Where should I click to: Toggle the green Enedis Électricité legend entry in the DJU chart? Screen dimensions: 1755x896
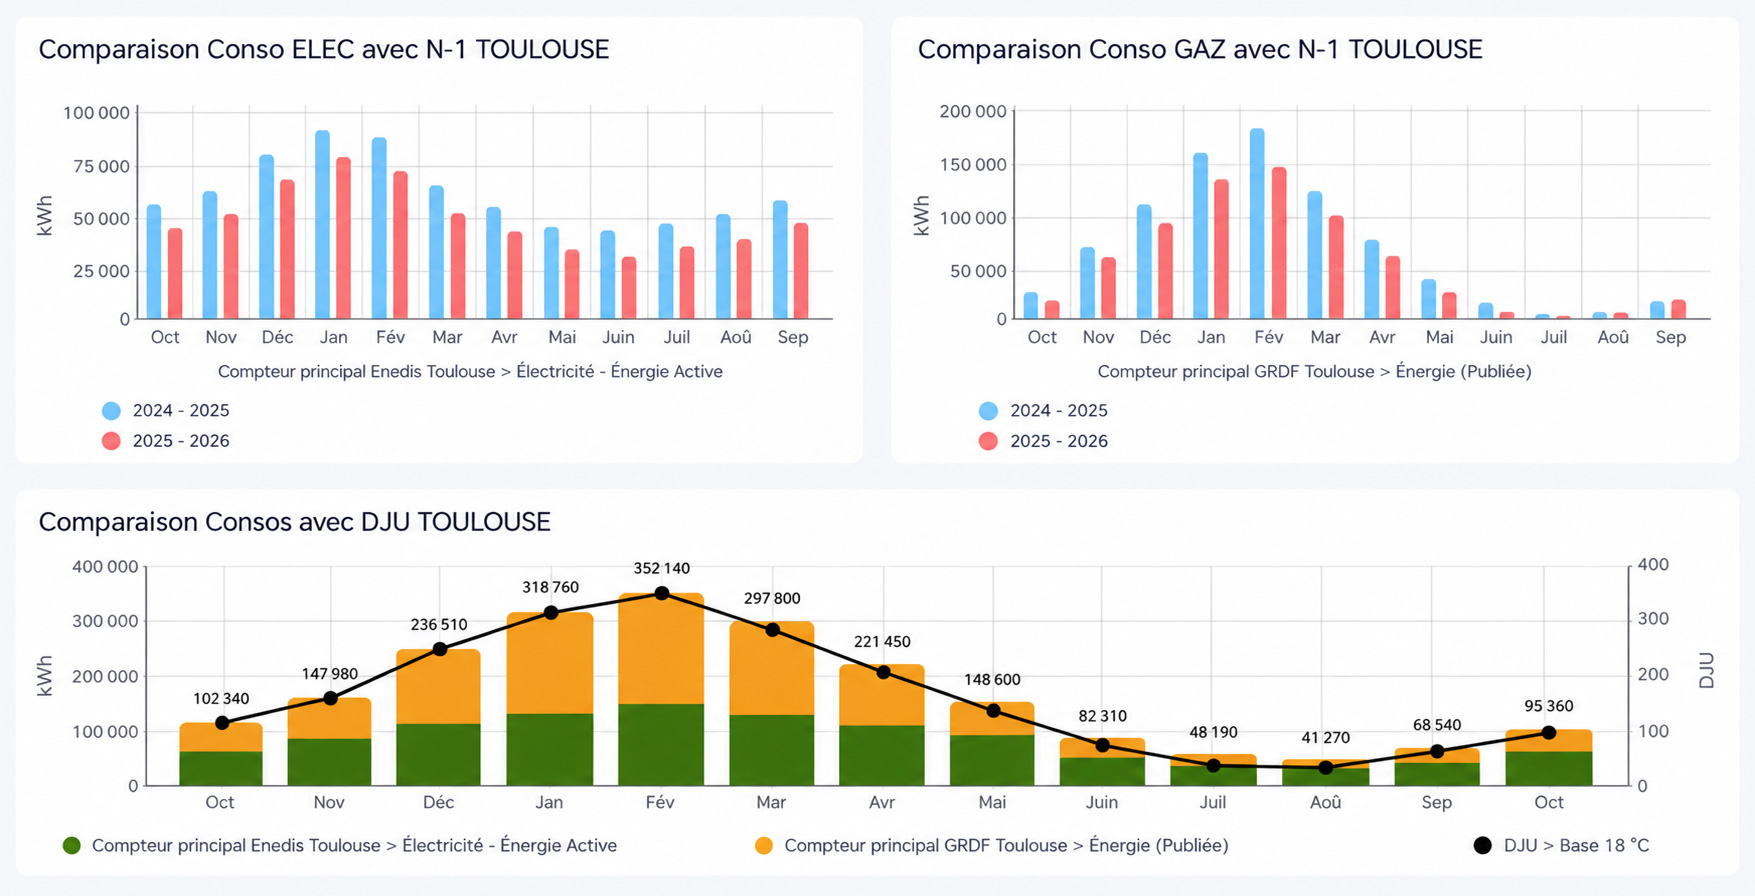click(x=340, y=846)
